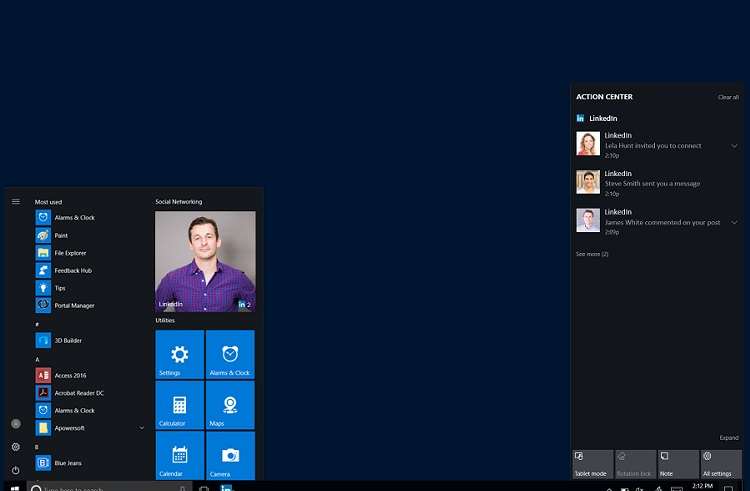Viewport: 750px width, 491px height.
Task: Open the Calendar tile
Action: [179, 455]
